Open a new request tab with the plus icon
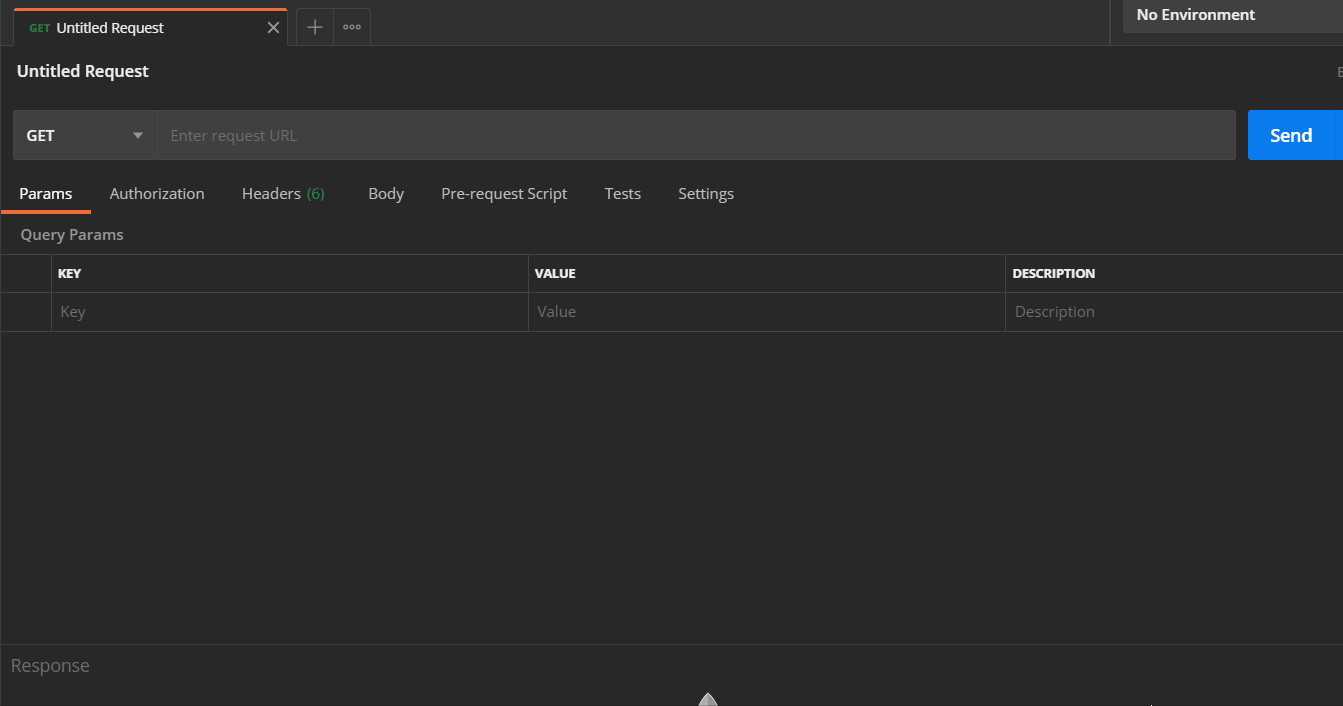This screenshot has height=706, width=1343. pyautogui.click(x=314, y=27)
